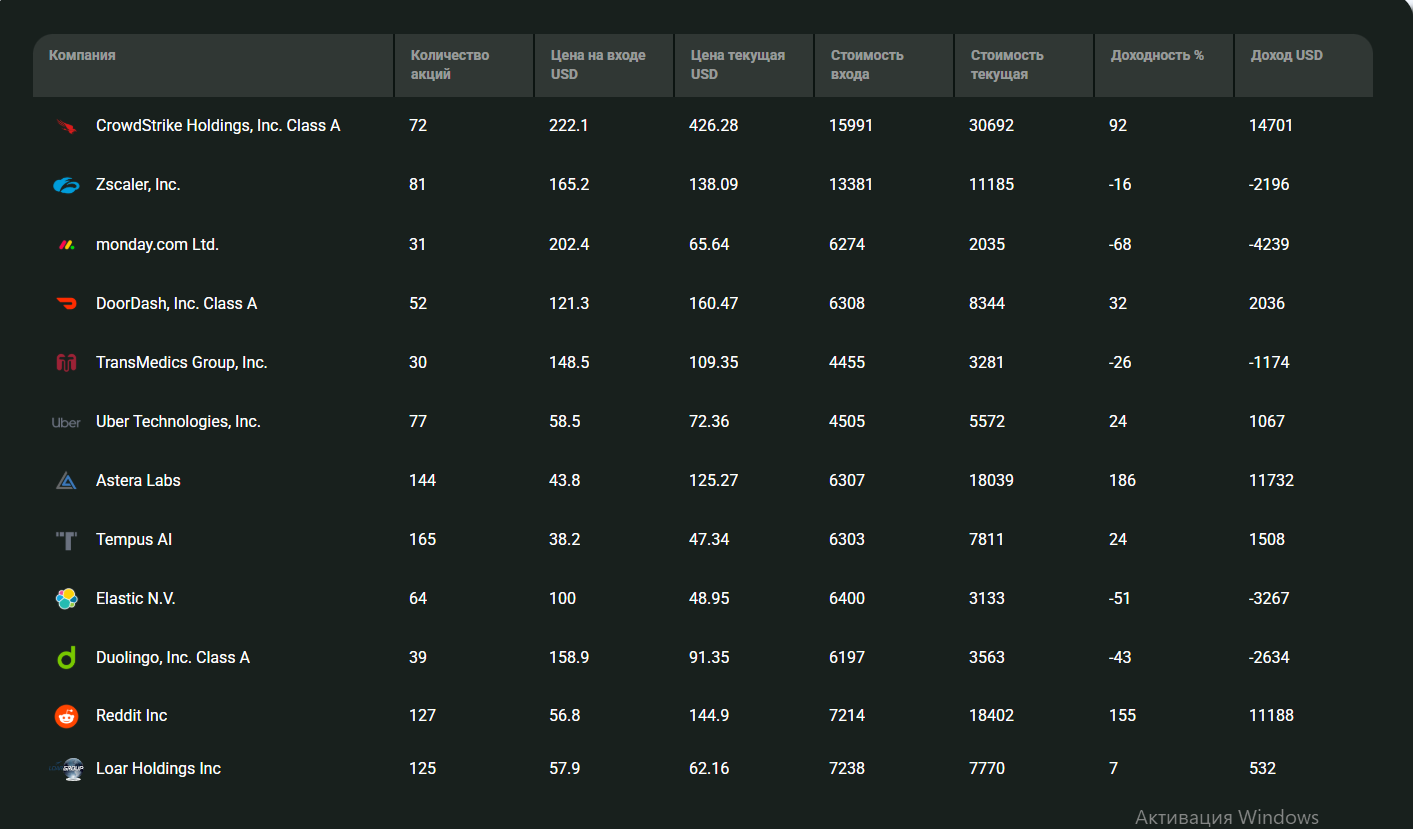This screenshot has width=1413, height=829.
Task: Click the Доходность % column header
Action: pyautogui.click(x=1157, y=56)
